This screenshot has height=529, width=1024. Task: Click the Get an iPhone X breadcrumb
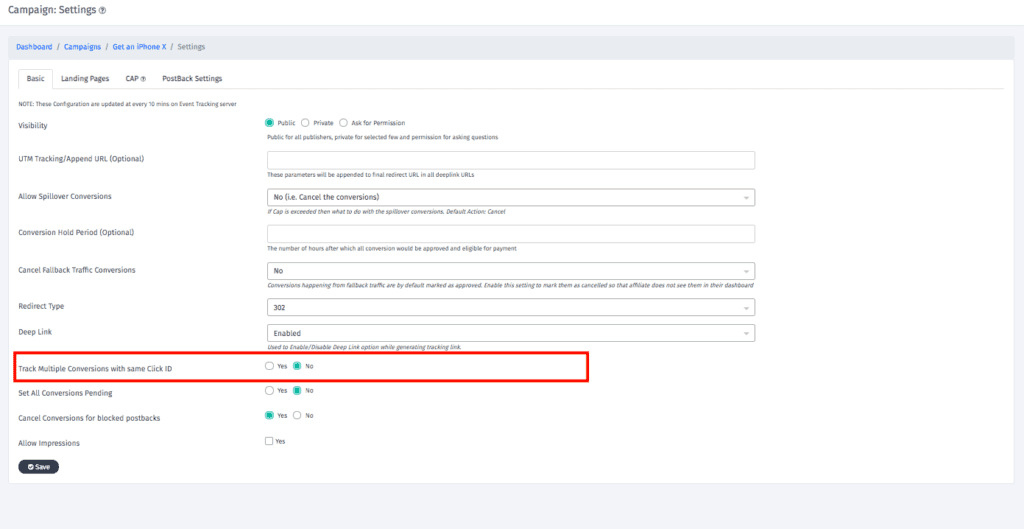138,47
